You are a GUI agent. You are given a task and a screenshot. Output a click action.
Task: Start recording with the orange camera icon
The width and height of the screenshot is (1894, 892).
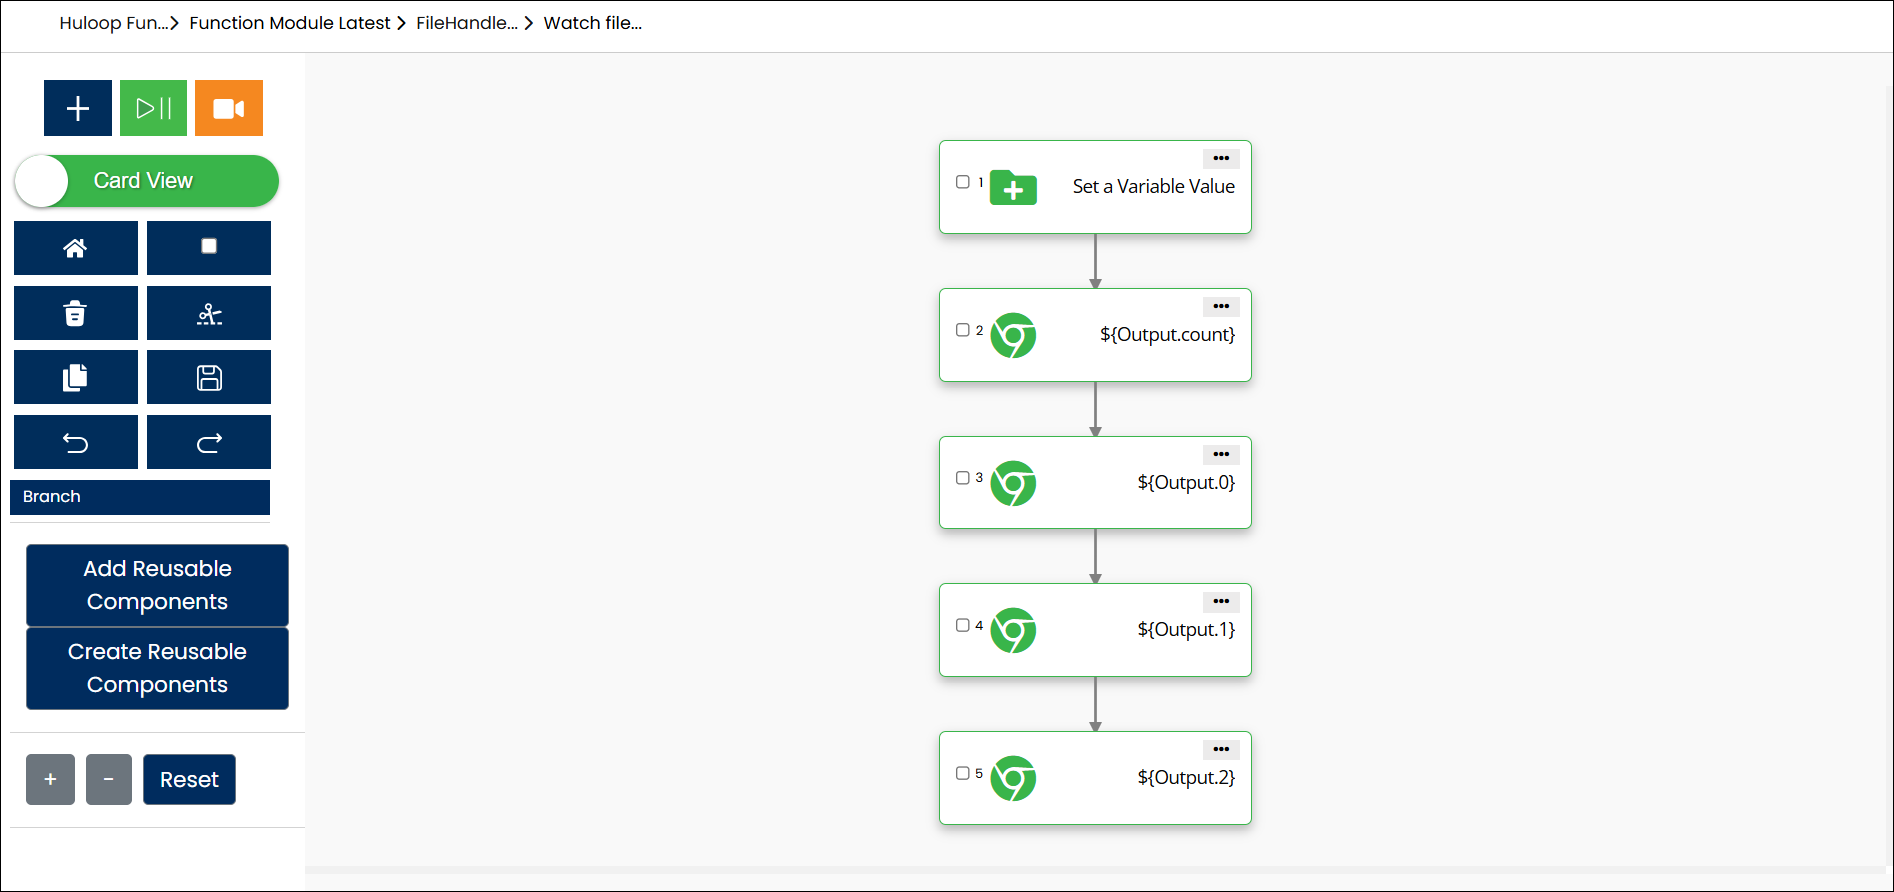(229, 108)
